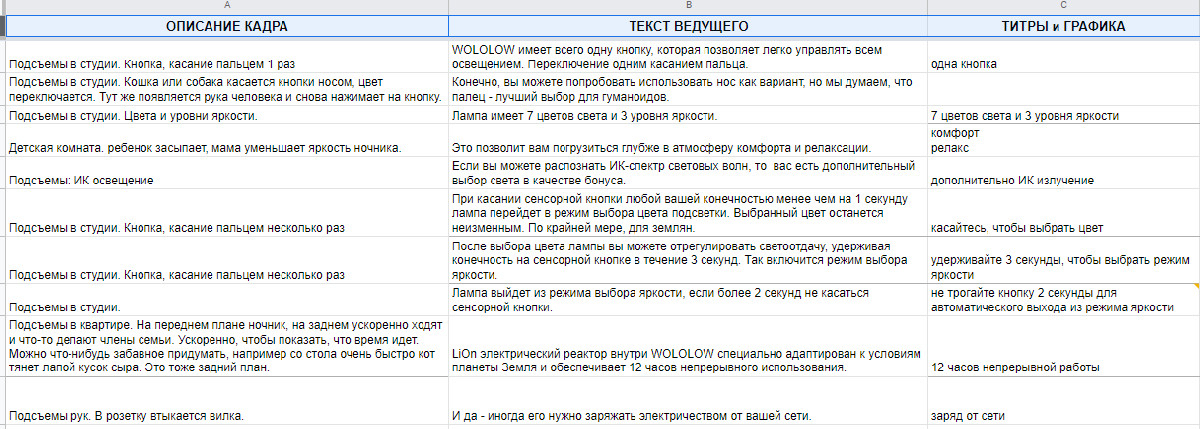Select cell 'Подсъемы в студии. Кошка или собака'
Screen dimensions: 1200x429
pos(227,89)
